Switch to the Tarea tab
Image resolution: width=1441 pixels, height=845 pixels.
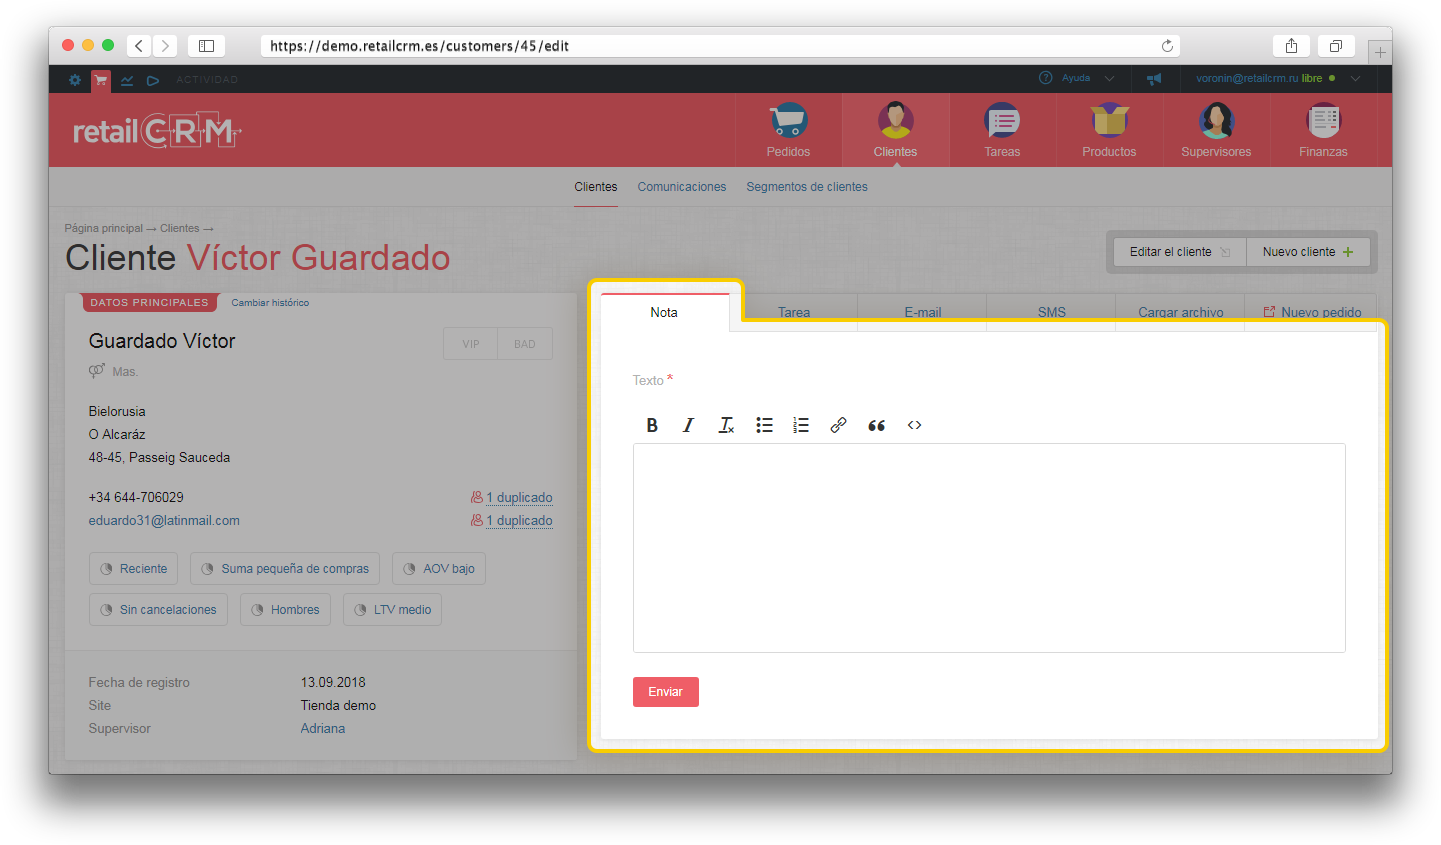[x=794, y=312]
